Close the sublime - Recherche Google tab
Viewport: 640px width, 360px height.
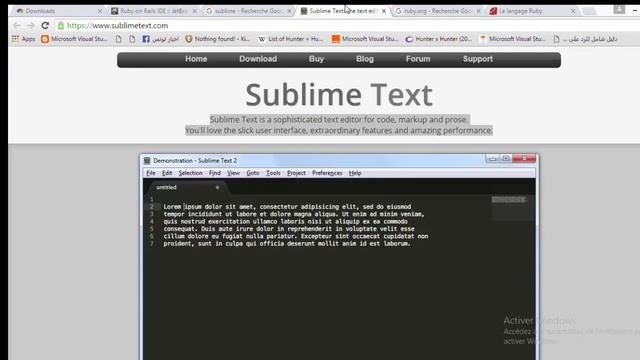click(x=289, y=11)
